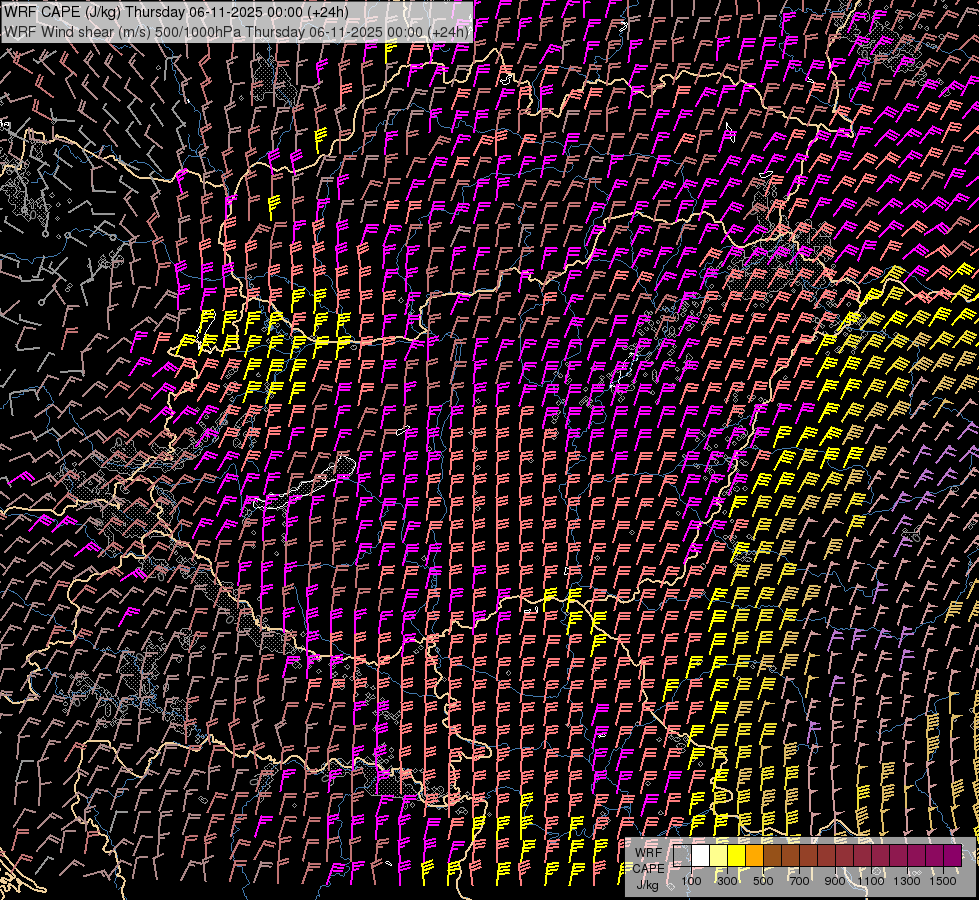Select the 700 legend scale label

tap(799, 881)
